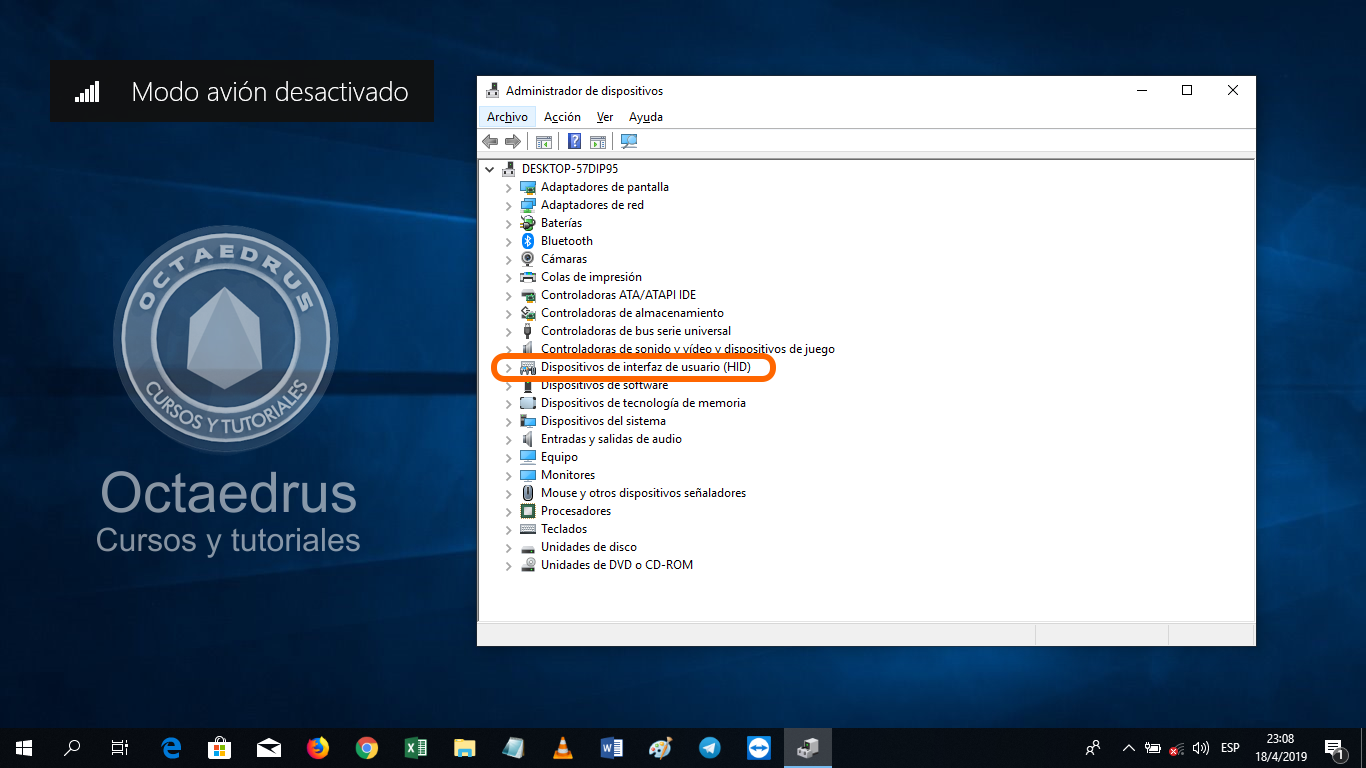Image resolution: width=1366 pixels, height=768 pixels.
Task: Open the Acción menu
Action: (x=562, y=117)
